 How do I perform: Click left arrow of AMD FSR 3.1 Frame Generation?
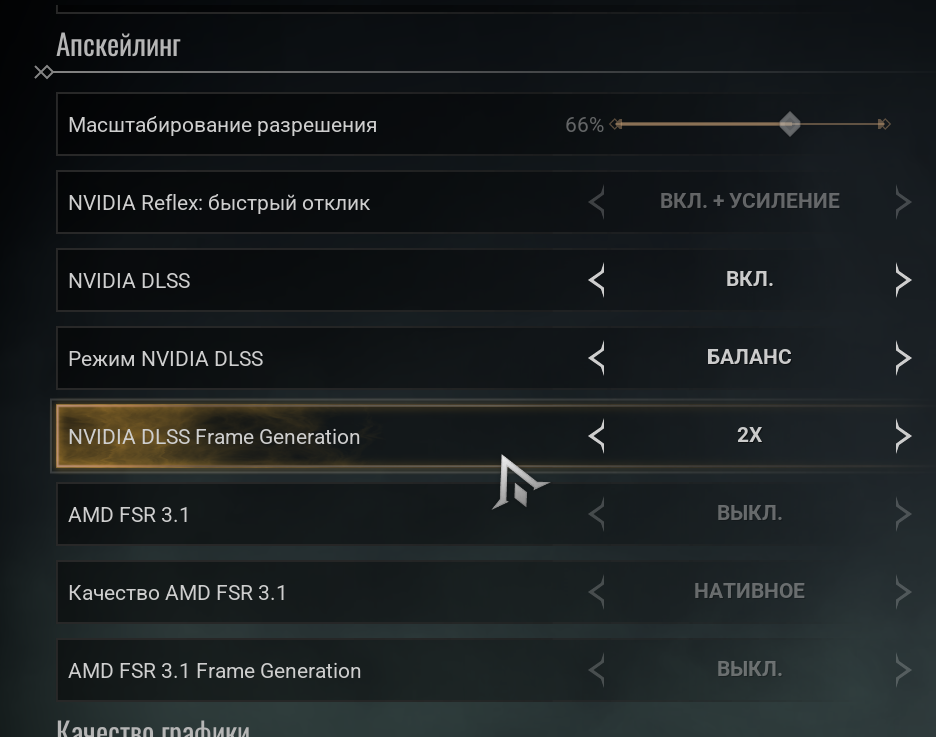[x=597, y=670]
